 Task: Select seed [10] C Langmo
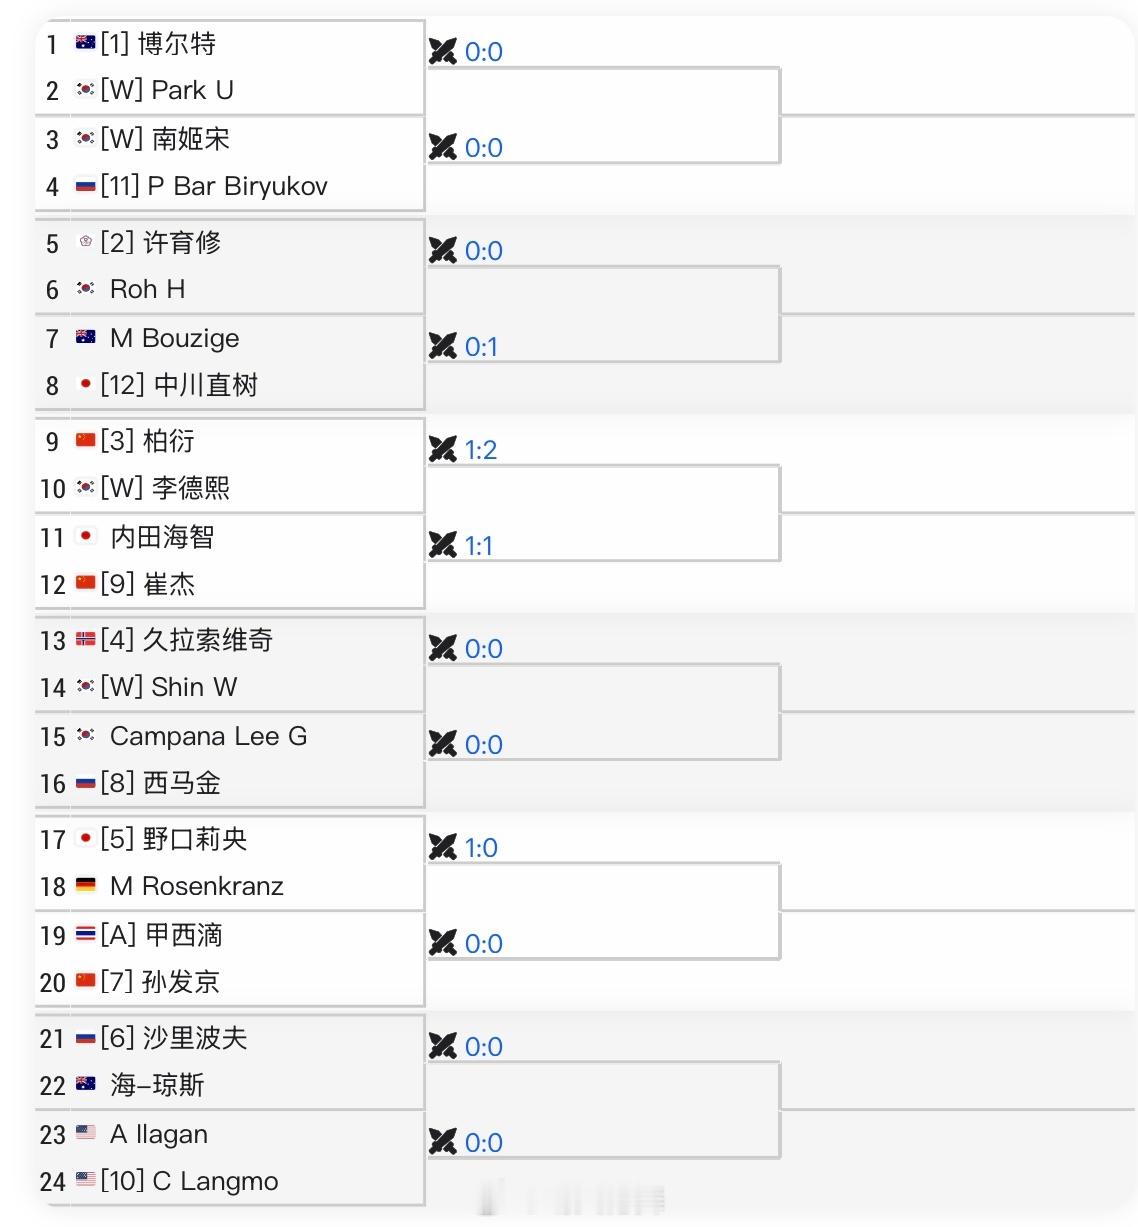point(189,1181)
